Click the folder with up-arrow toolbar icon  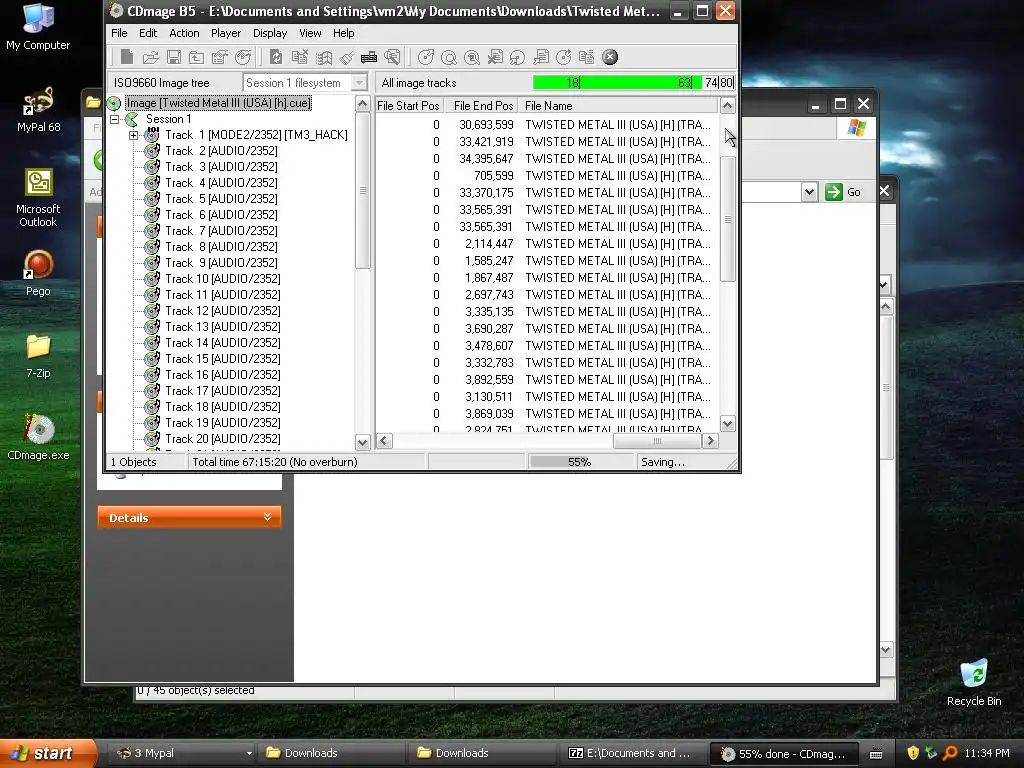(x=196, y=57)
